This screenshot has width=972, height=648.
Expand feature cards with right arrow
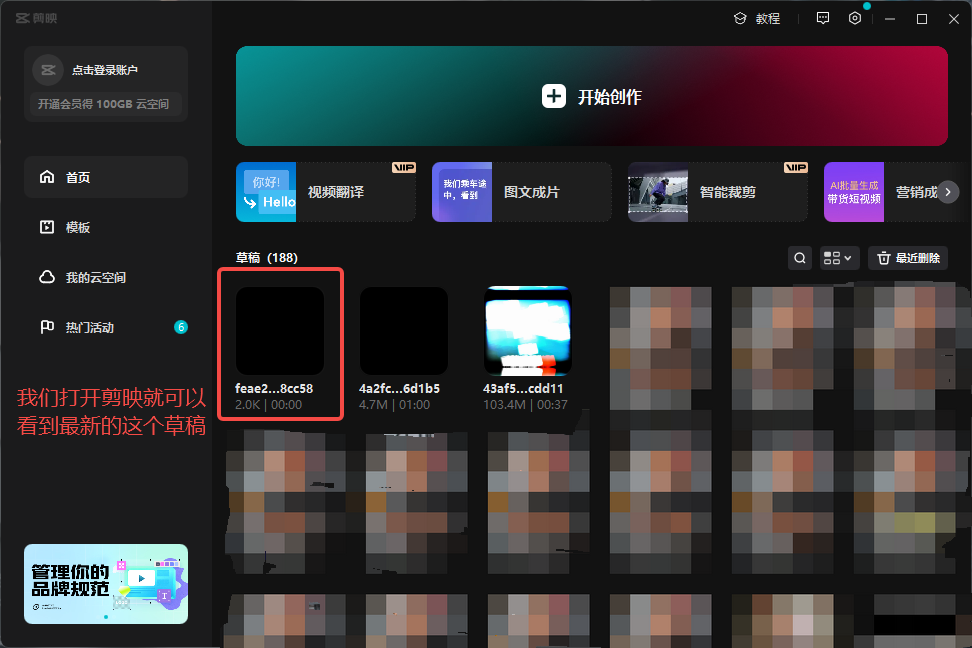(948, 192)
